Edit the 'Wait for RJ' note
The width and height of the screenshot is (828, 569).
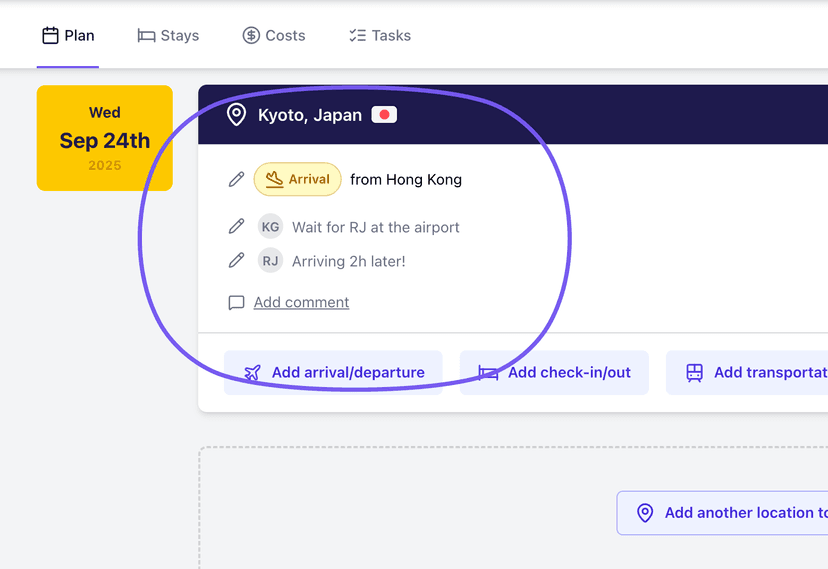[236, 227]
